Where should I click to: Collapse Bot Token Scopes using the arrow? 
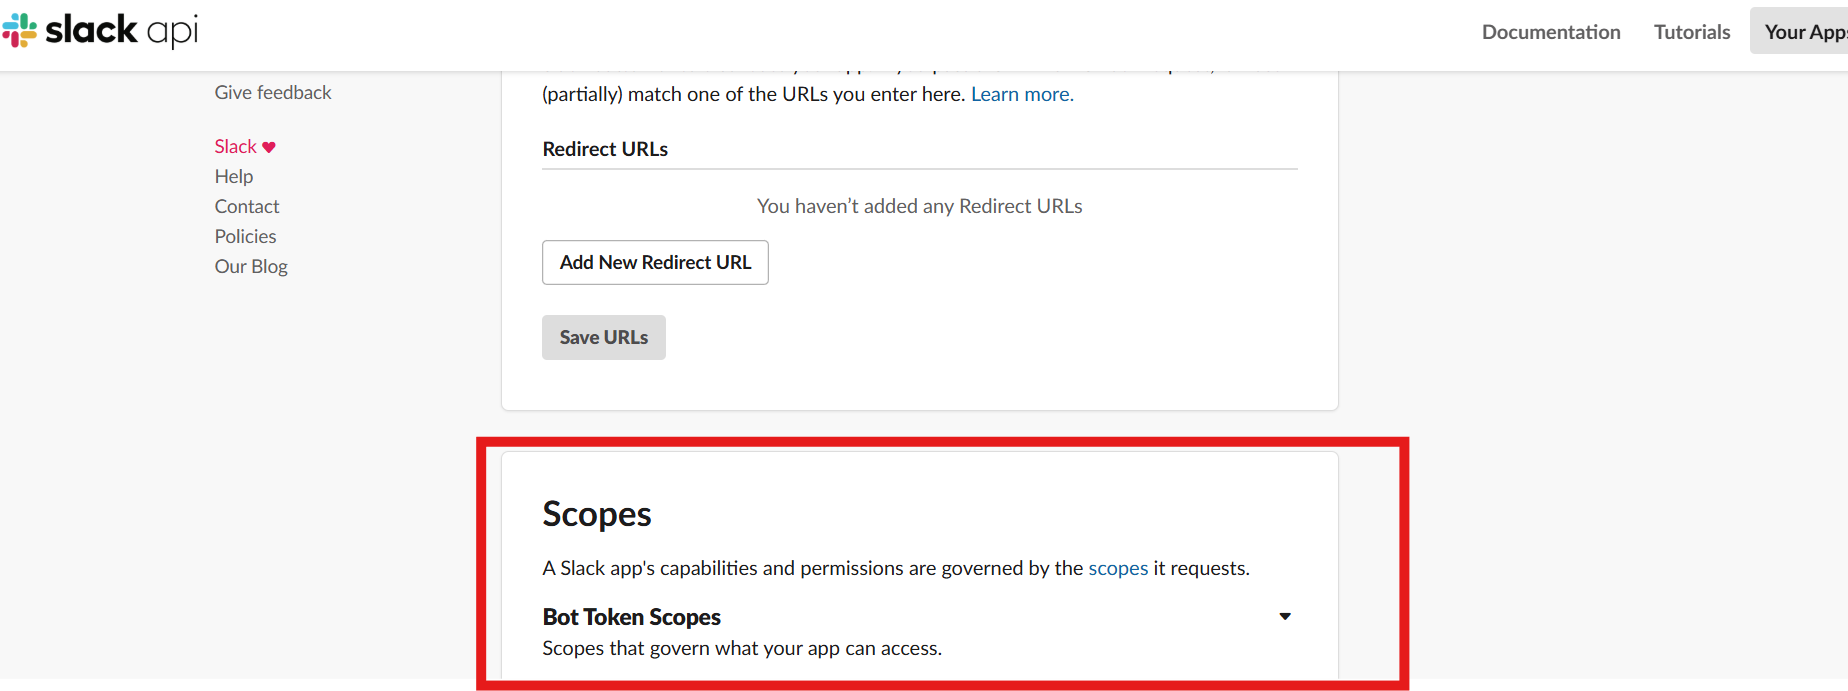click(x=1285, y=616)
